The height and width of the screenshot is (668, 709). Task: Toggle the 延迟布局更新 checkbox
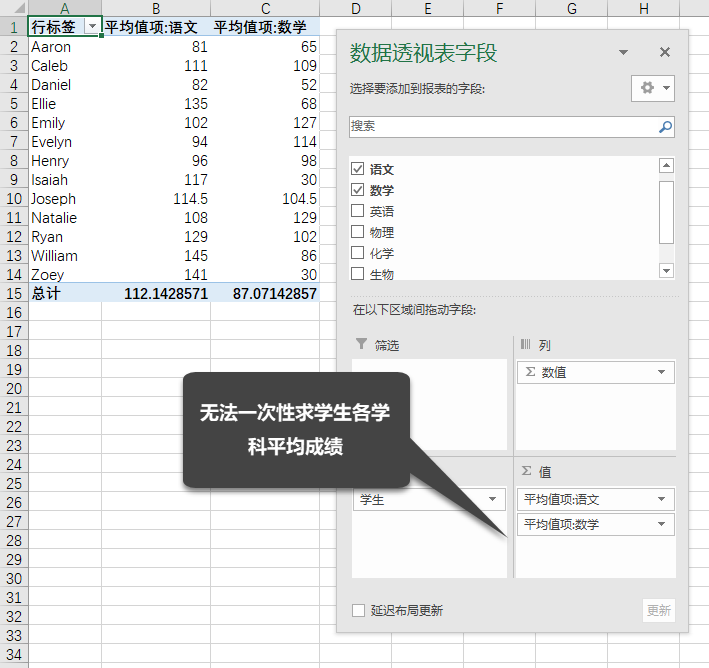coord(359,610)
